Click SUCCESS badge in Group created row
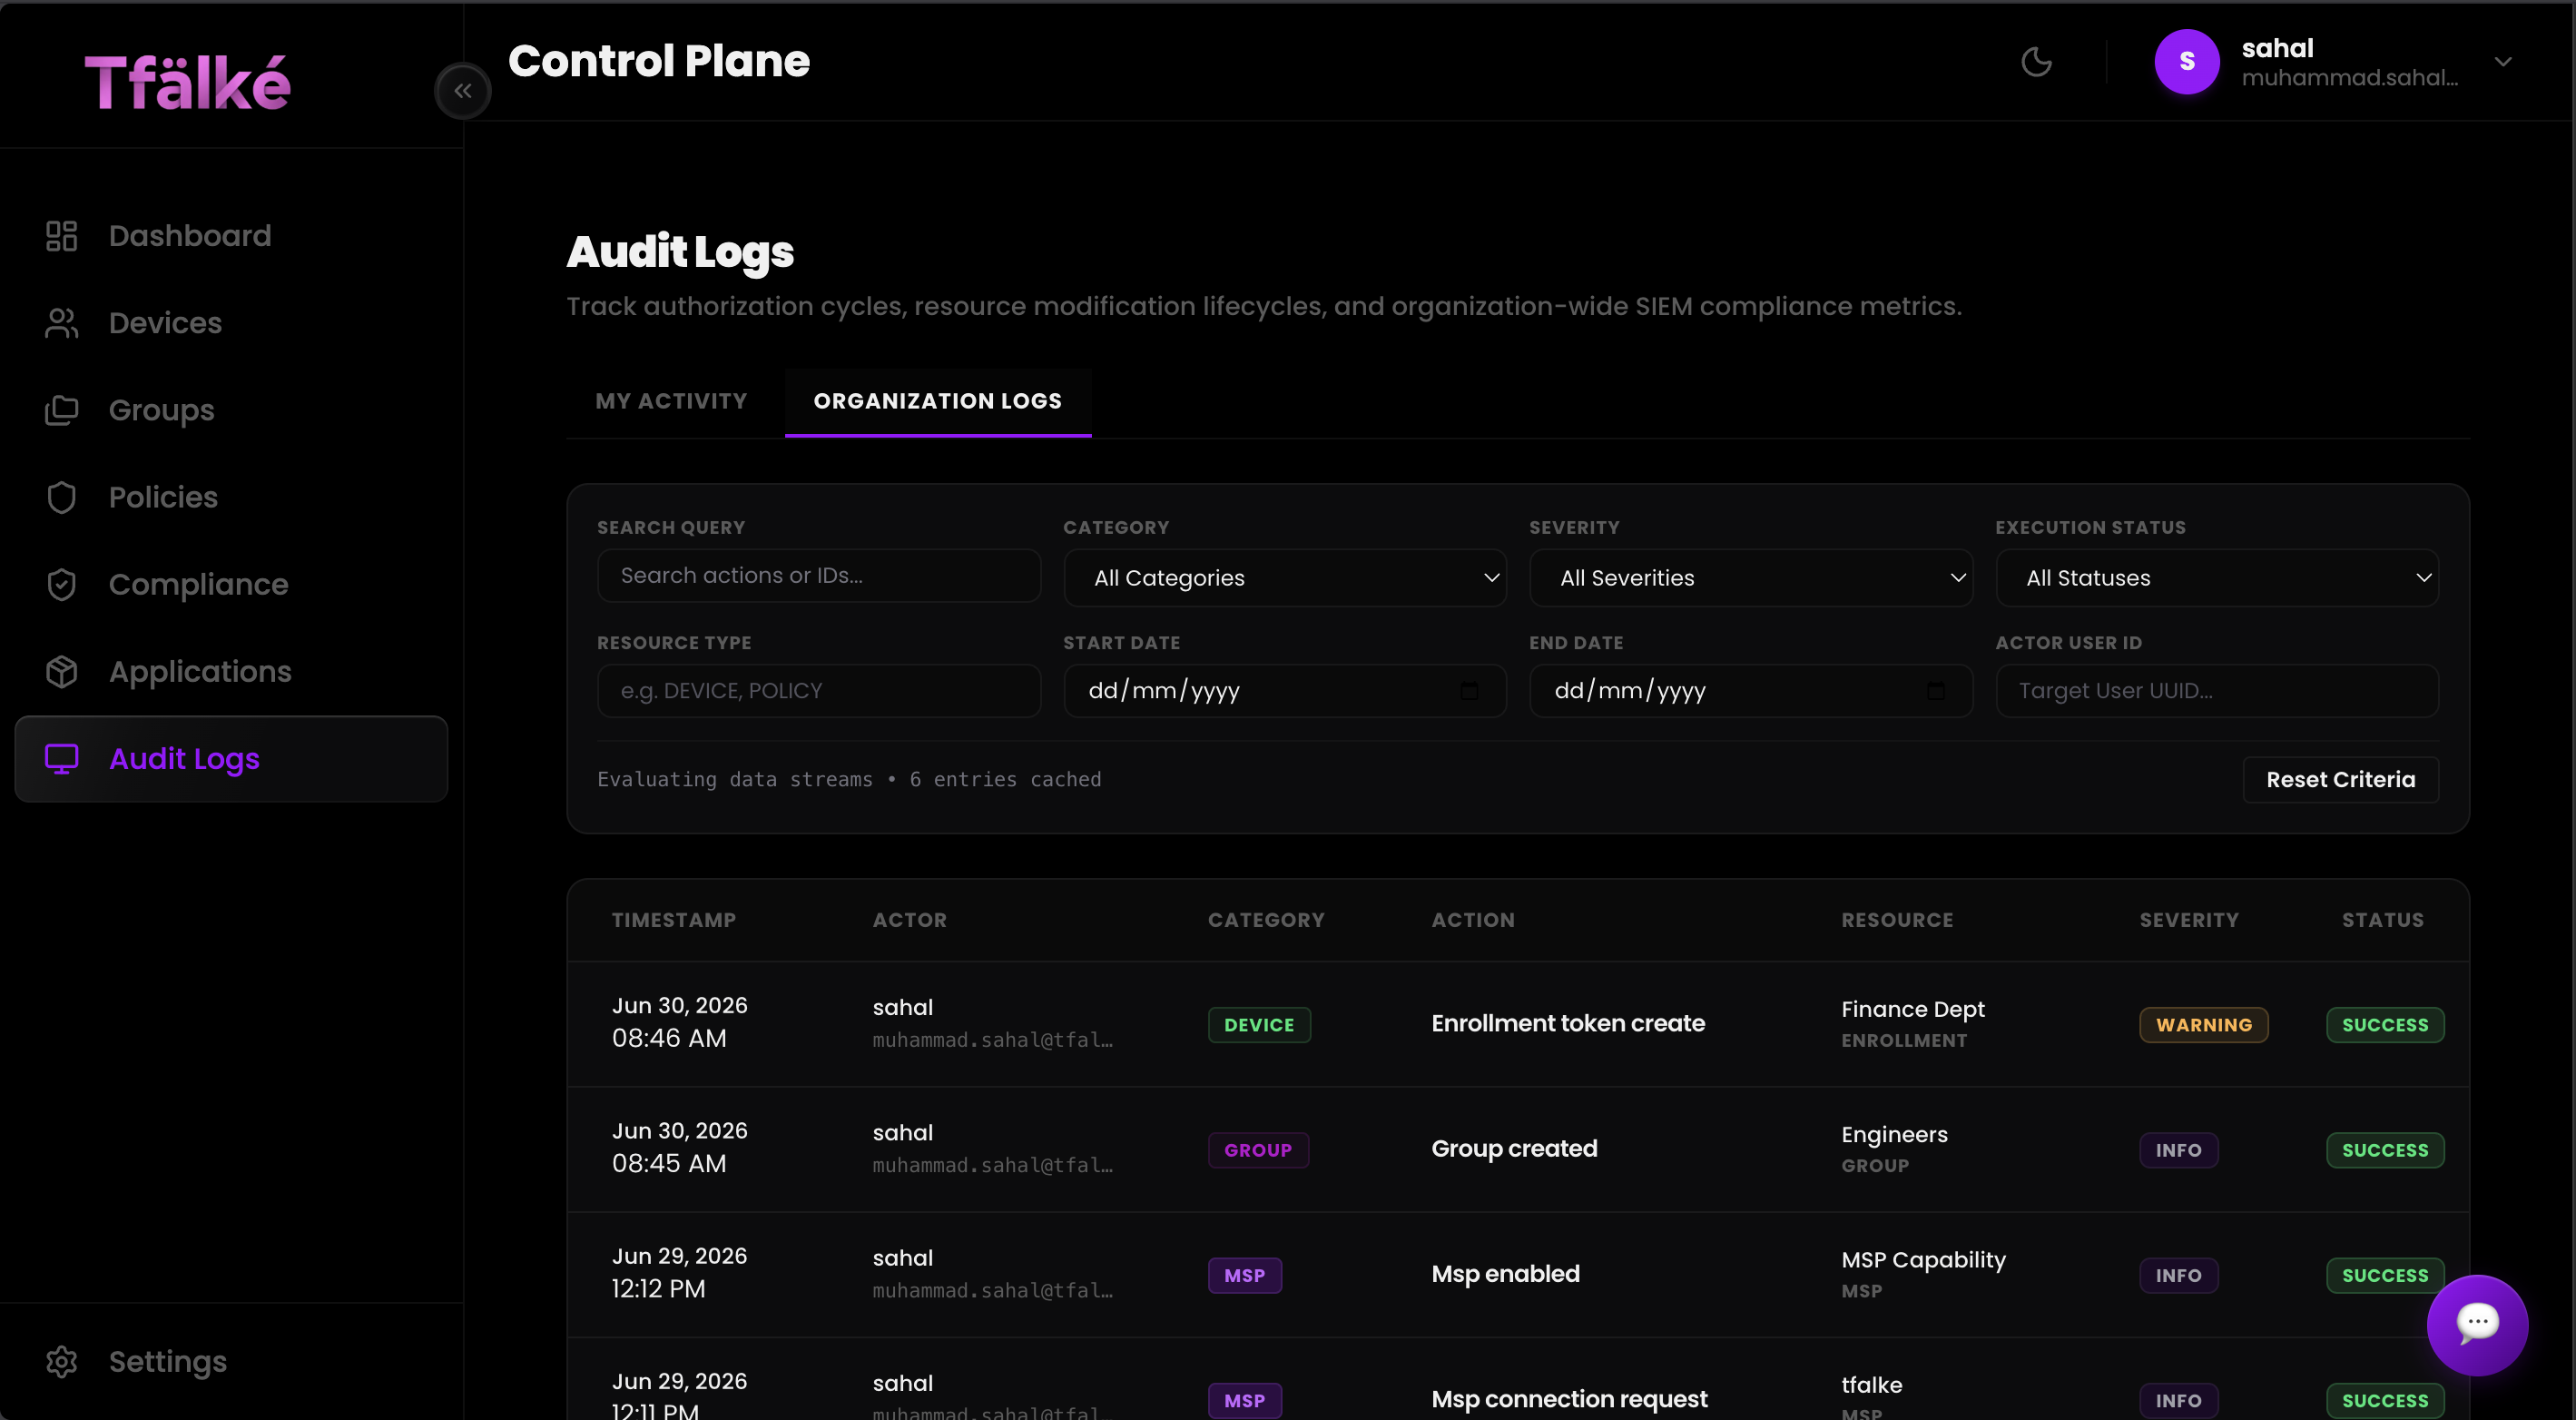Image resolution: width=2576 pixels, height=1420 pixels. [2385, 1150]
